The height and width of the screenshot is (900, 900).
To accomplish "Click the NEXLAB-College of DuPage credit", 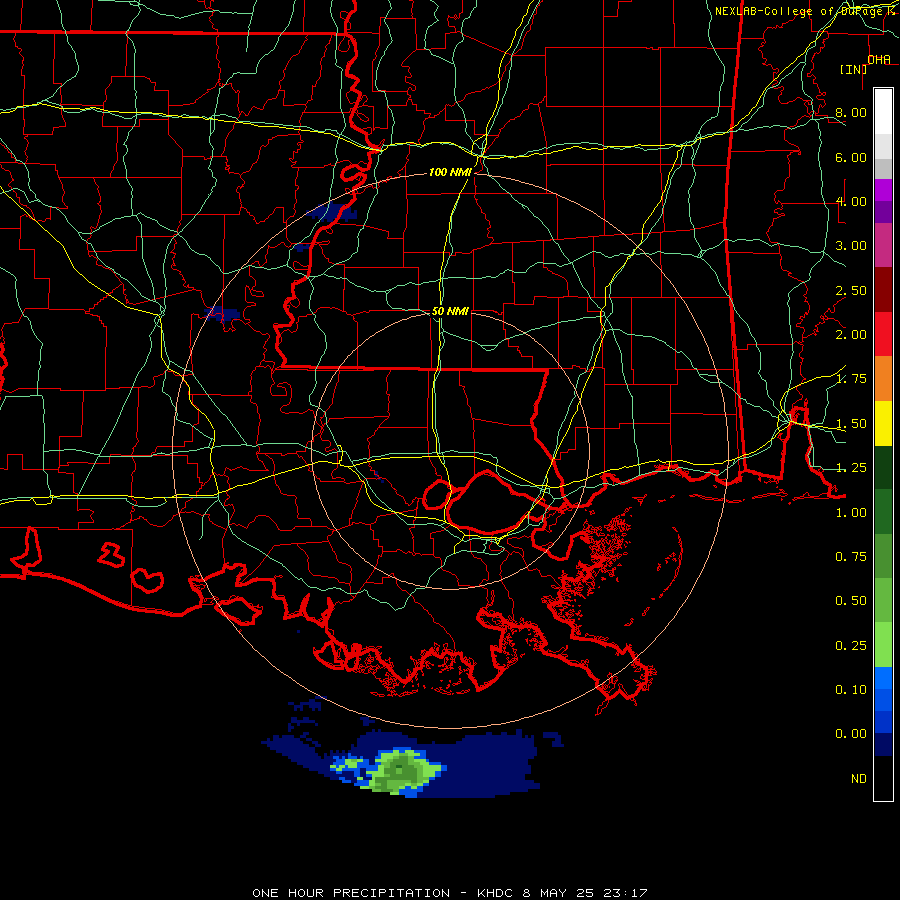I will (x=798, y=11).
